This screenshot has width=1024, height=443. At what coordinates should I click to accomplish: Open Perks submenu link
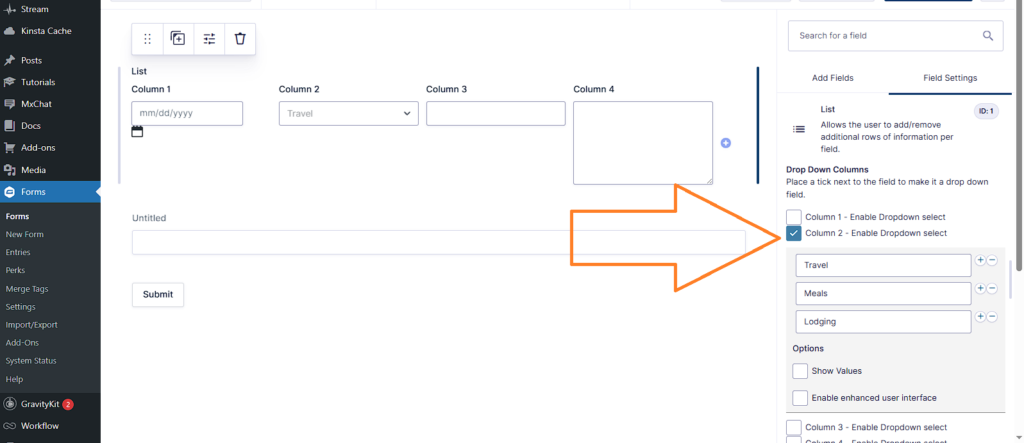[14, 270]
